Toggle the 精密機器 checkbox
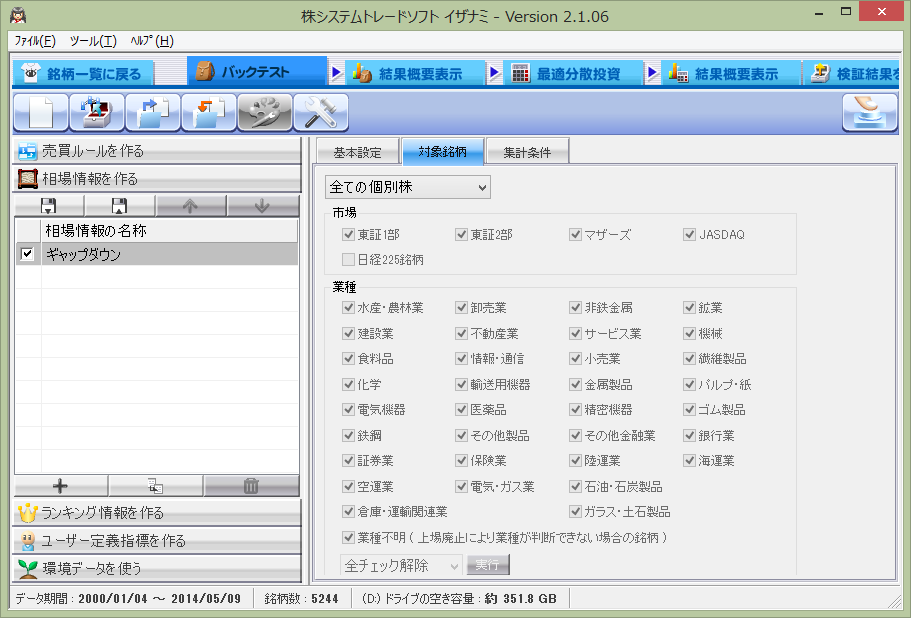 click(x=575, y=409)
